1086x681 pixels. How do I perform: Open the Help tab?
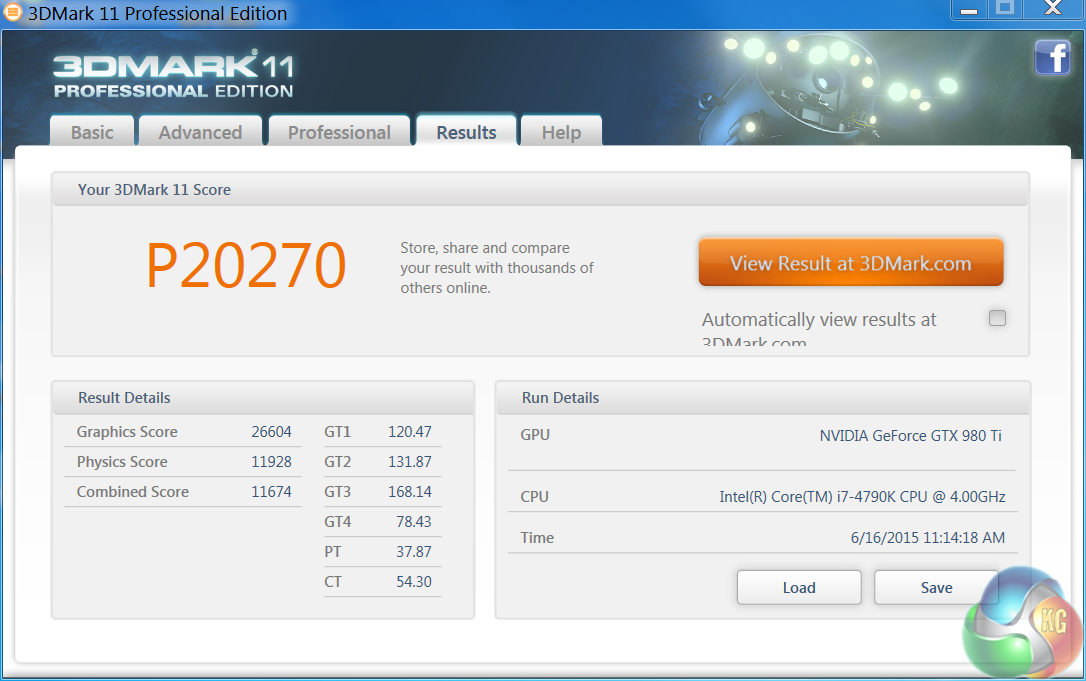coord(561,132)
